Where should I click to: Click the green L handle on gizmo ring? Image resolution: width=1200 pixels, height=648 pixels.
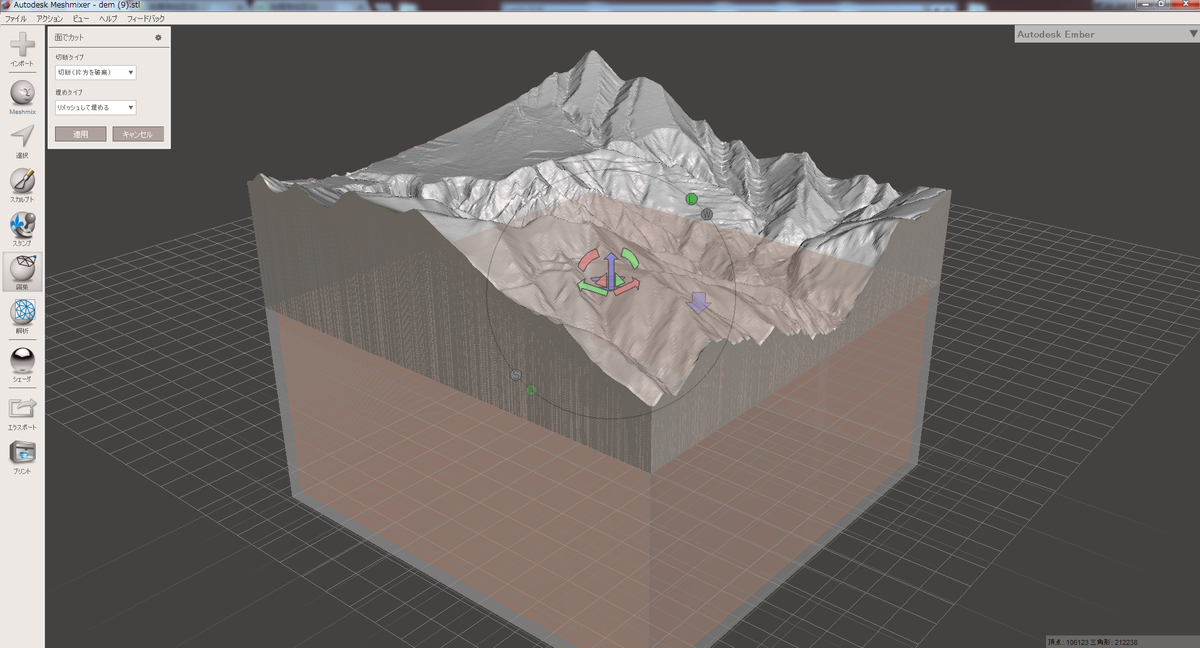tap(691, 199)
